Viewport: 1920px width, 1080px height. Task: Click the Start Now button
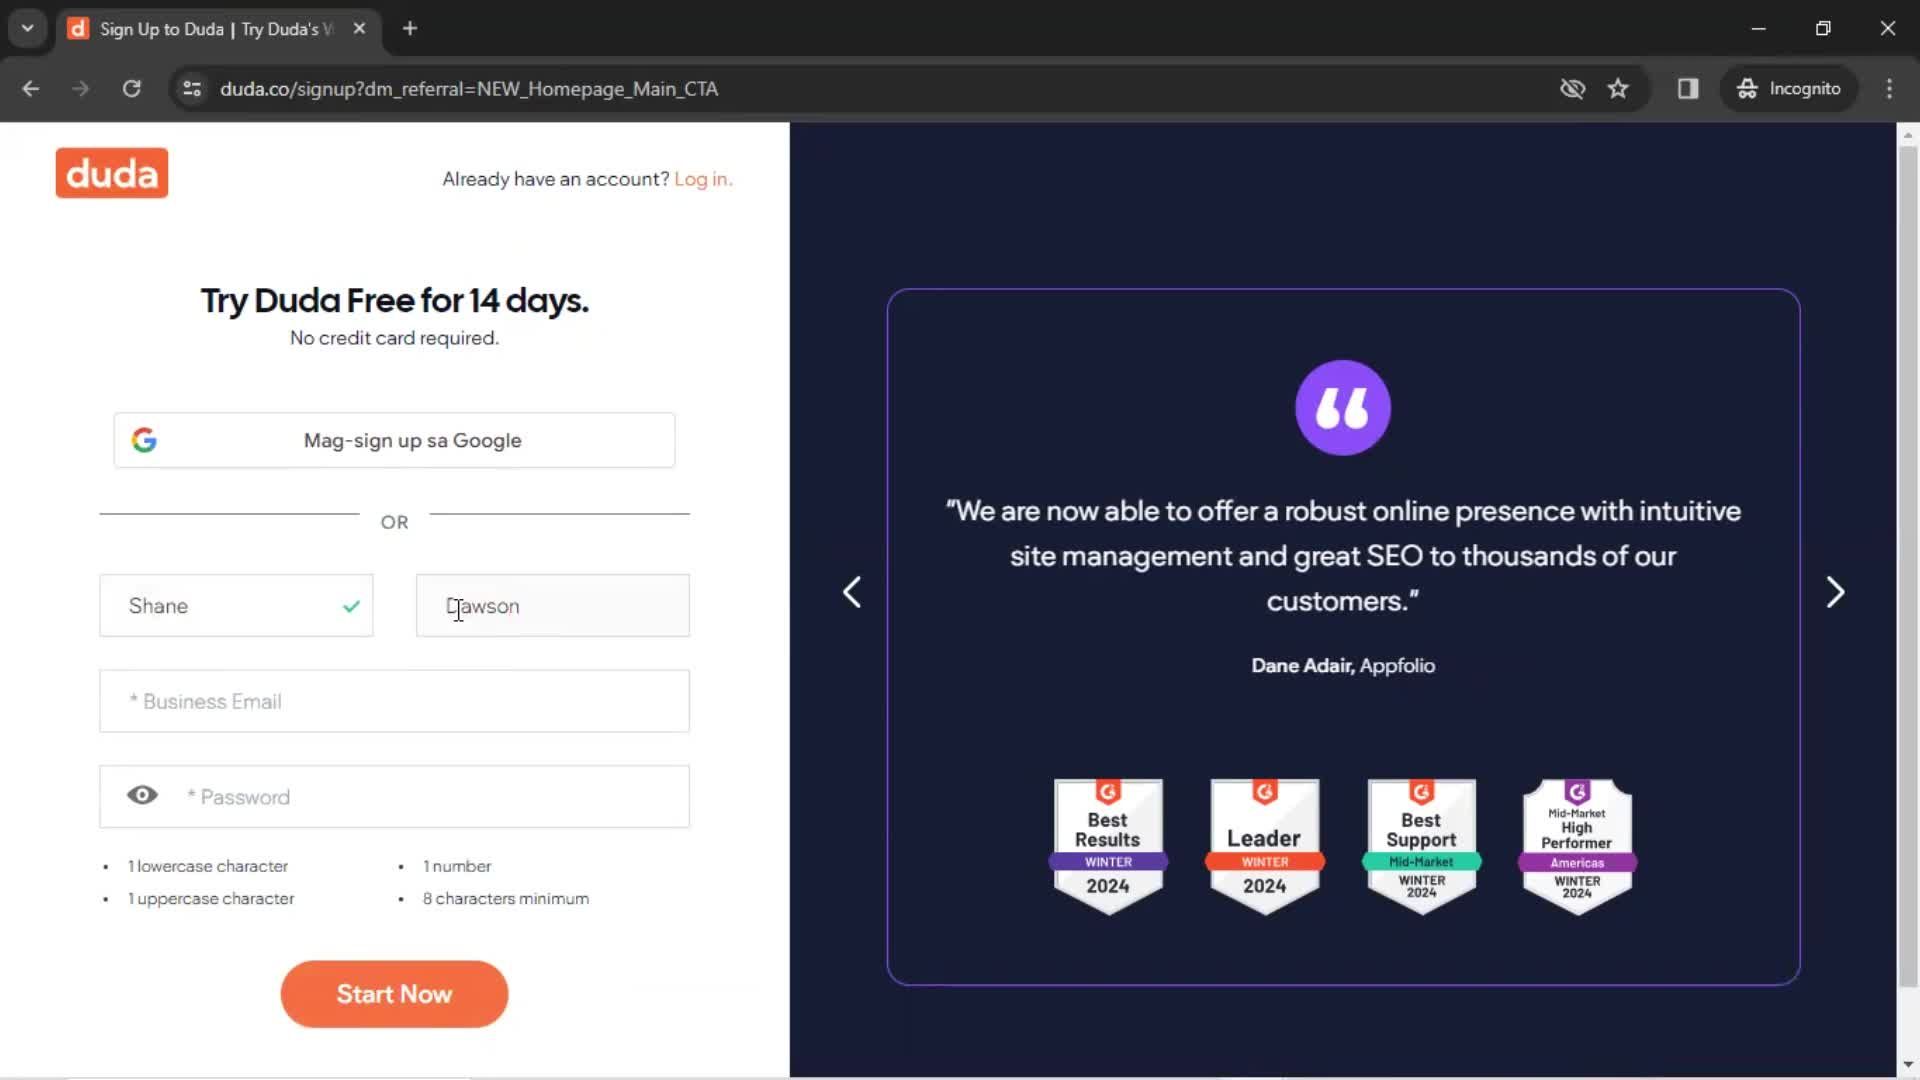click(394, 994)
